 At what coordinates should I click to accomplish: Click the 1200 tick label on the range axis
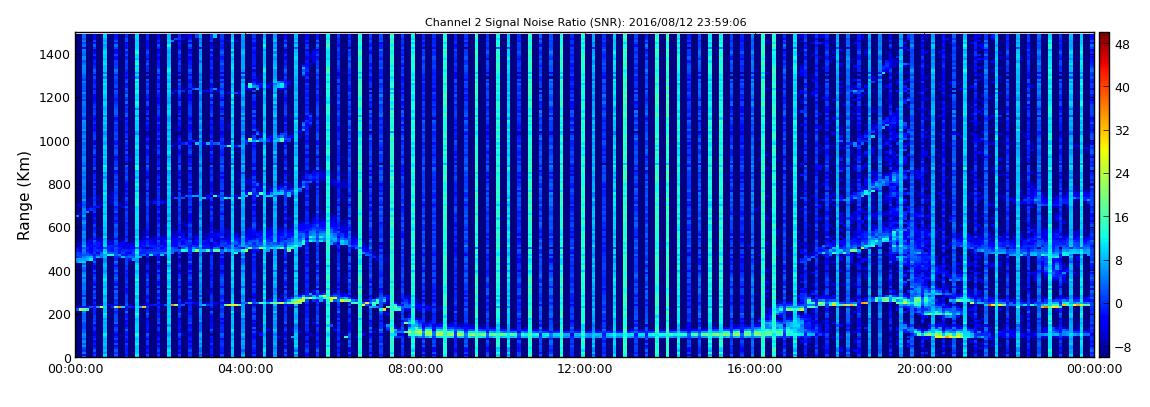56,98
